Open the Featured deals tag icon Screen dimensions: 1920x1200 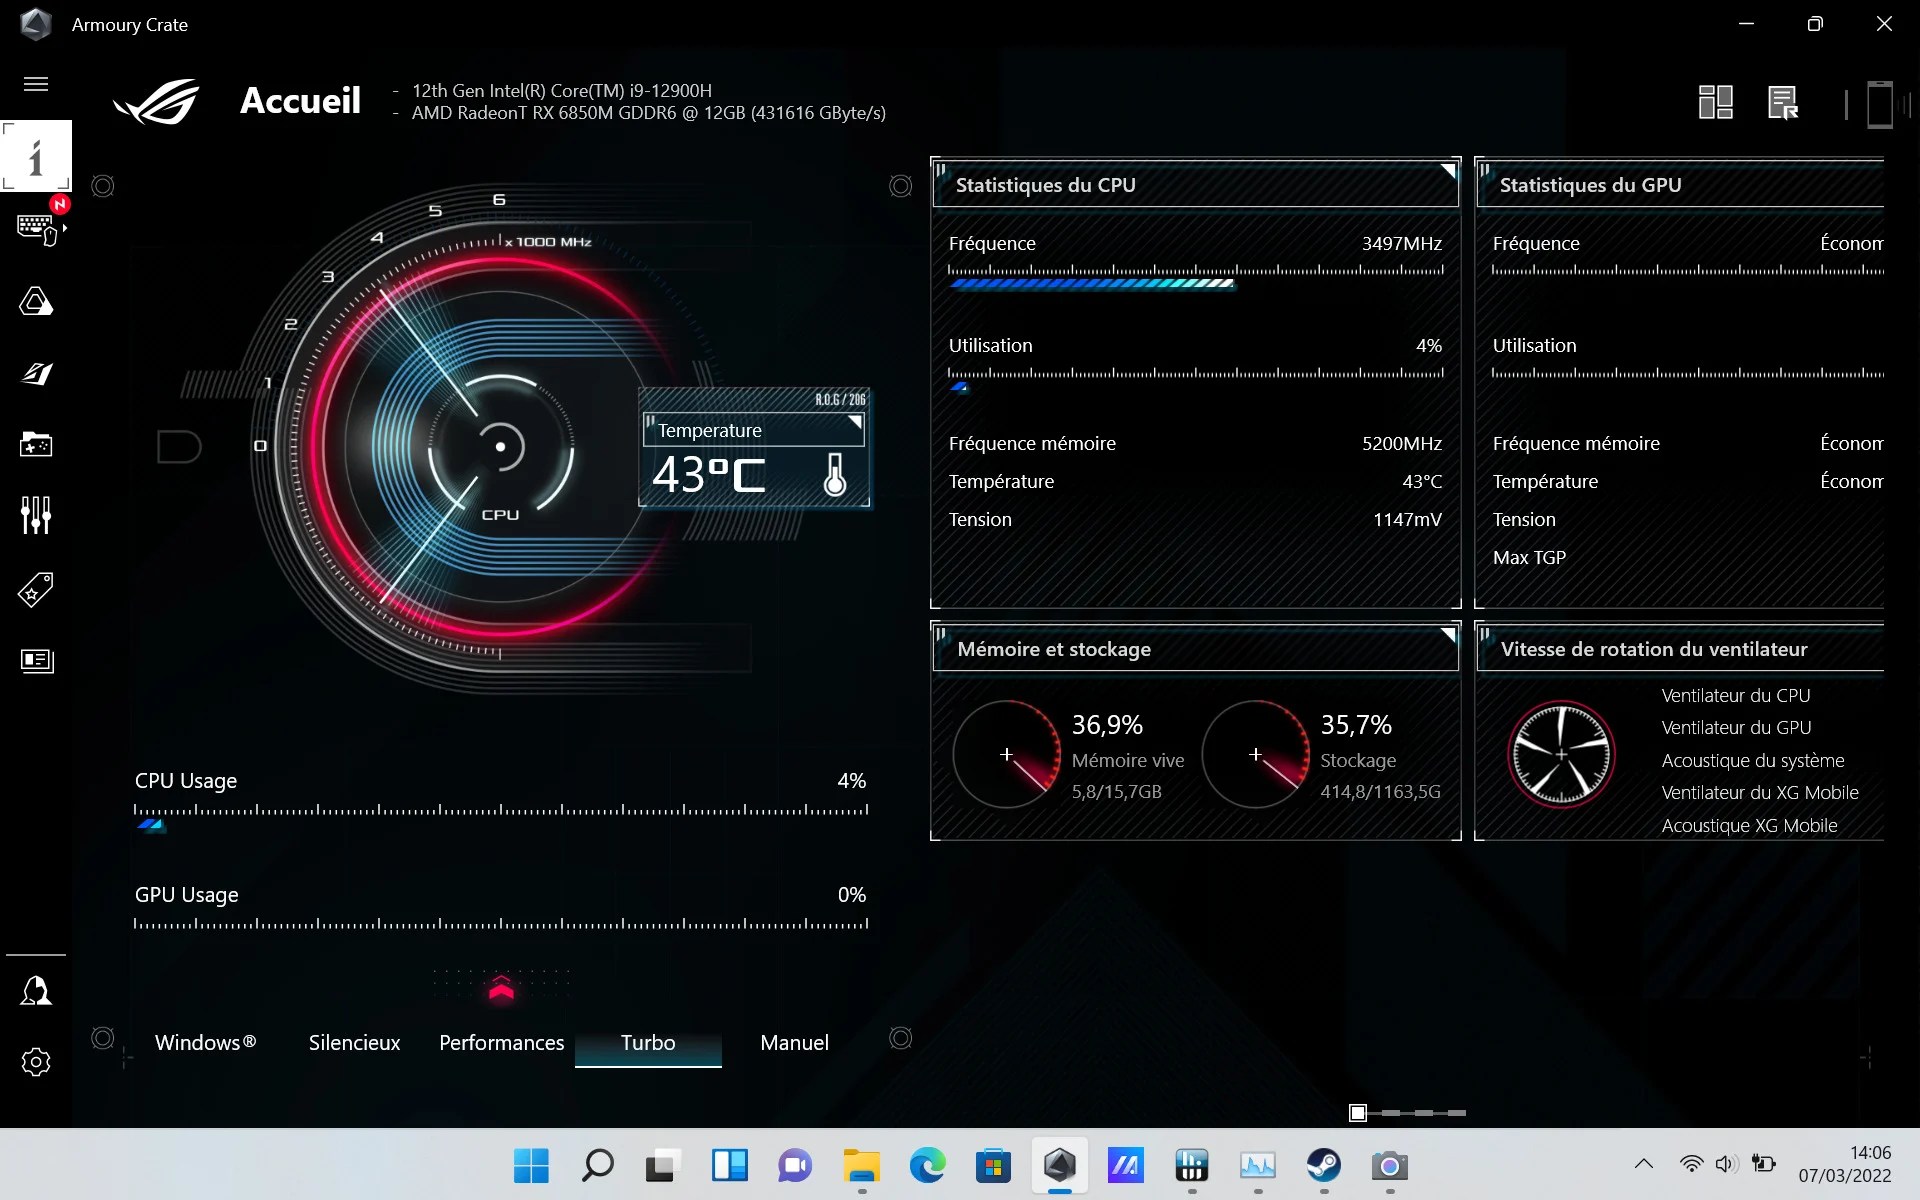pyautogui.click(x=36, y=589)
